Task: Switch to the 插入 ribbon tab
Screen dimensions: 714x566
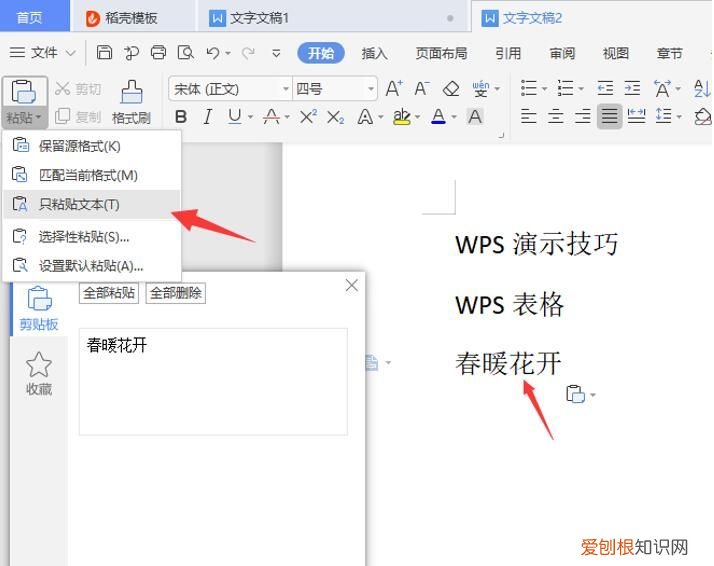Action: point(375,53)
